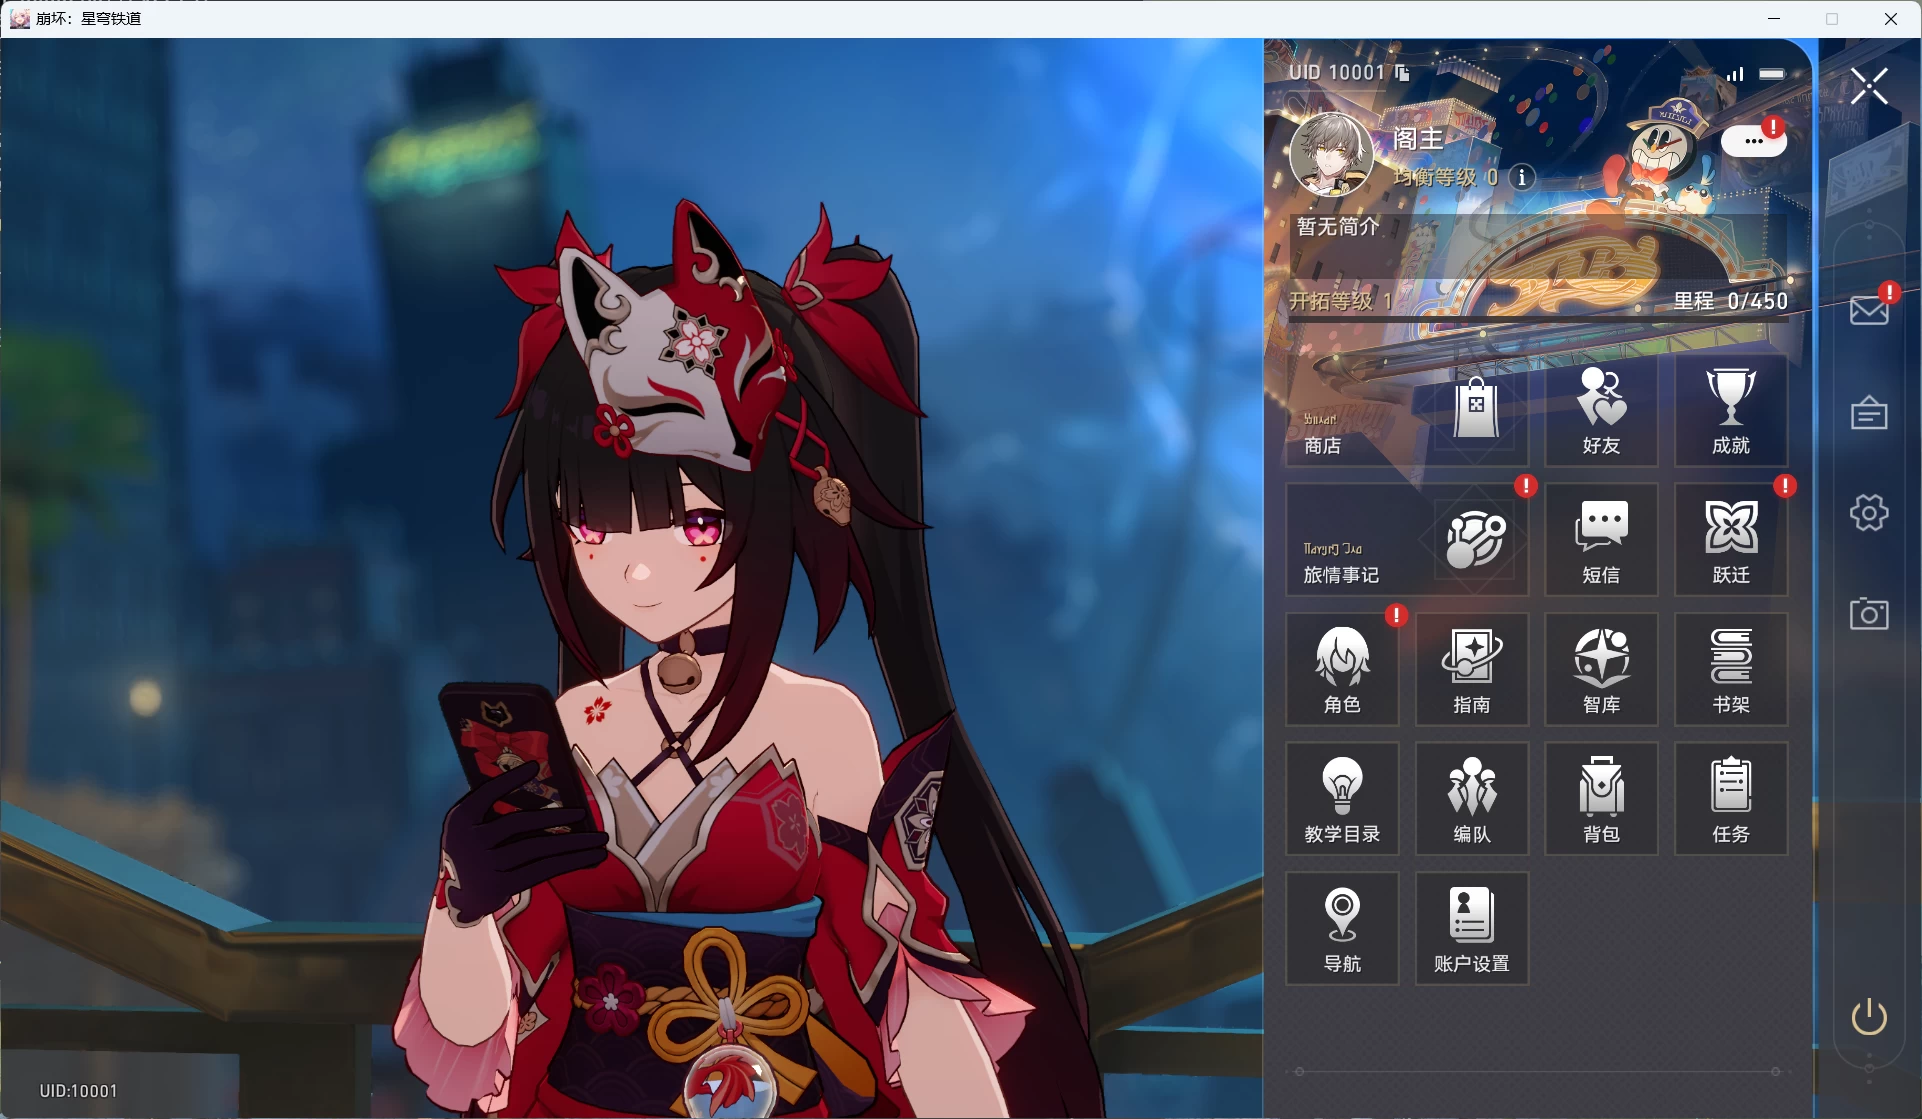The height and width of the screenshot is (1119, 1922).
Task: Open the 智库 data bank tile
Action: (x=1601, y=669)
